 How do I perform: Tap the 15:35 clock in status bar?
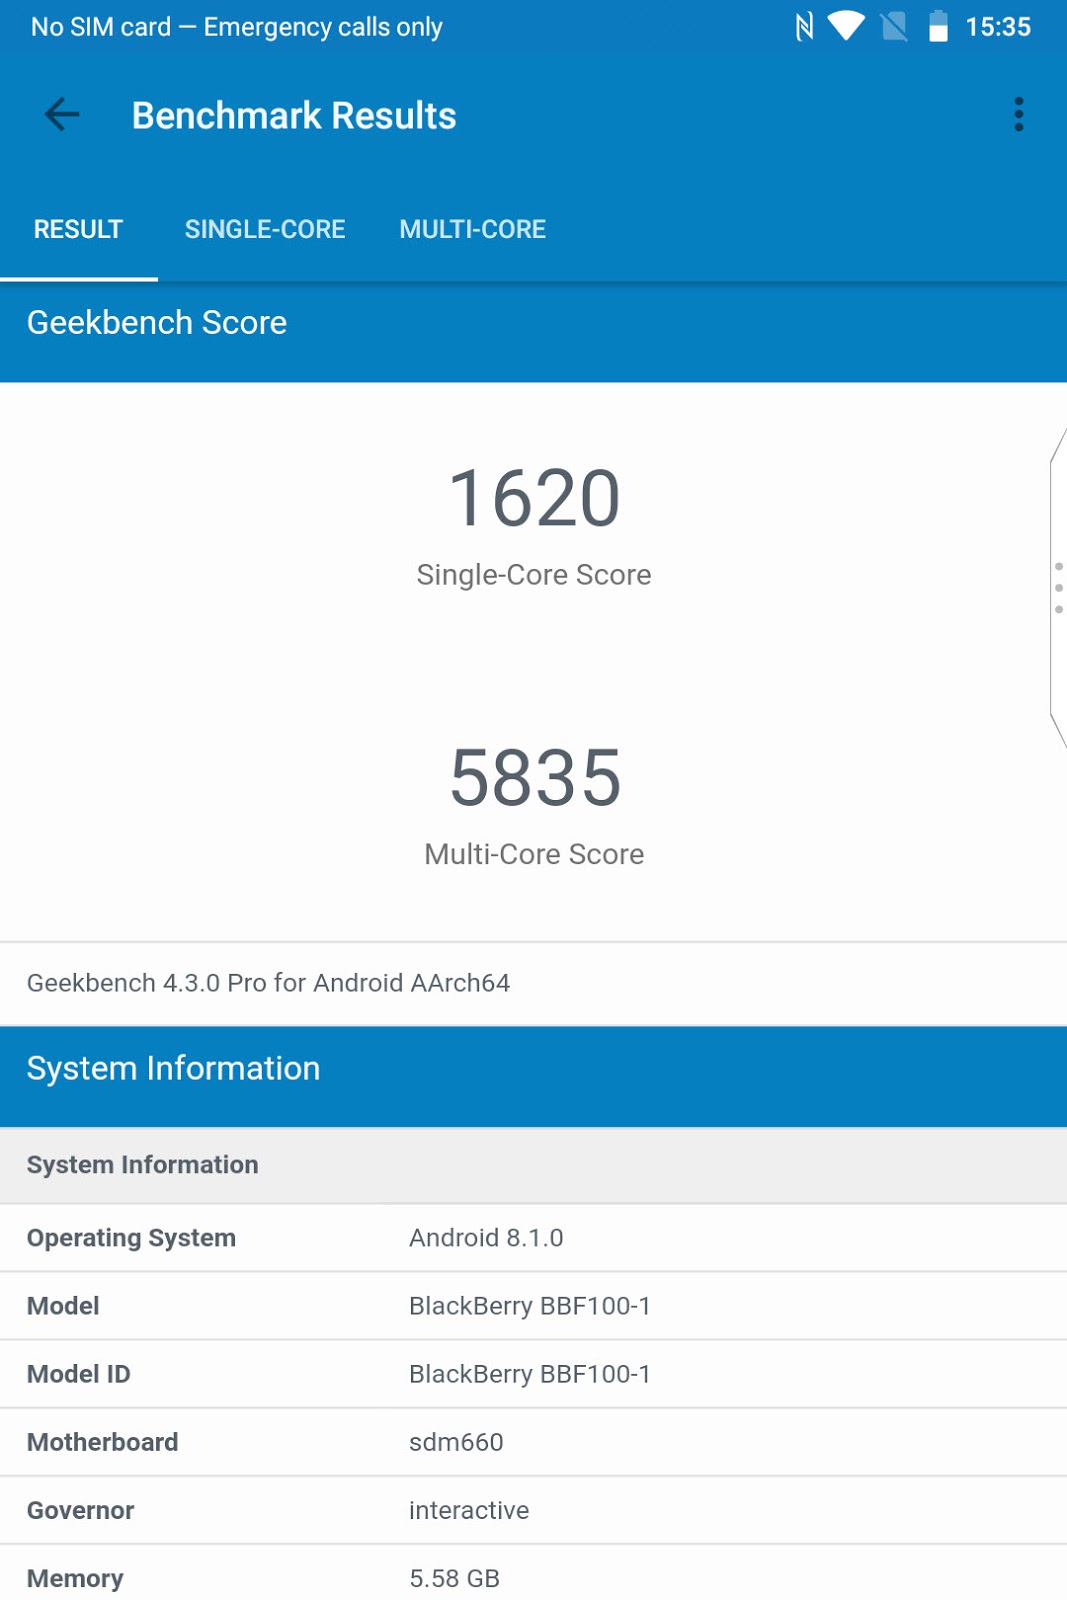point(998,27)
